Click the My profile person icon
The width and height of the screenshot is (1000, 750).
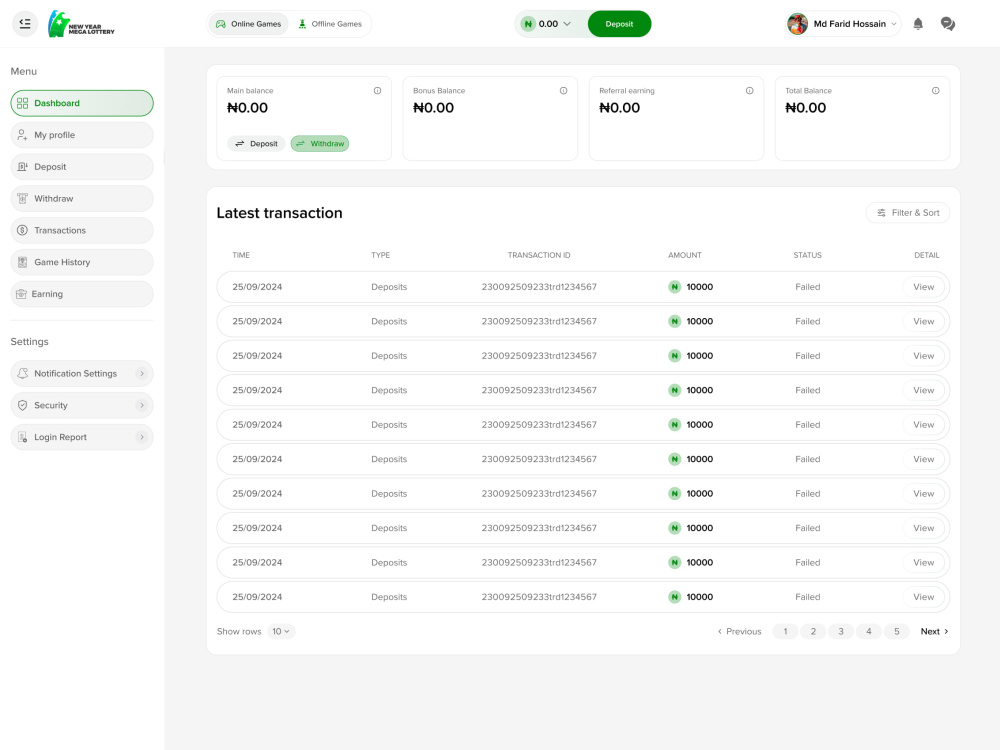click(x=22, y=135)
